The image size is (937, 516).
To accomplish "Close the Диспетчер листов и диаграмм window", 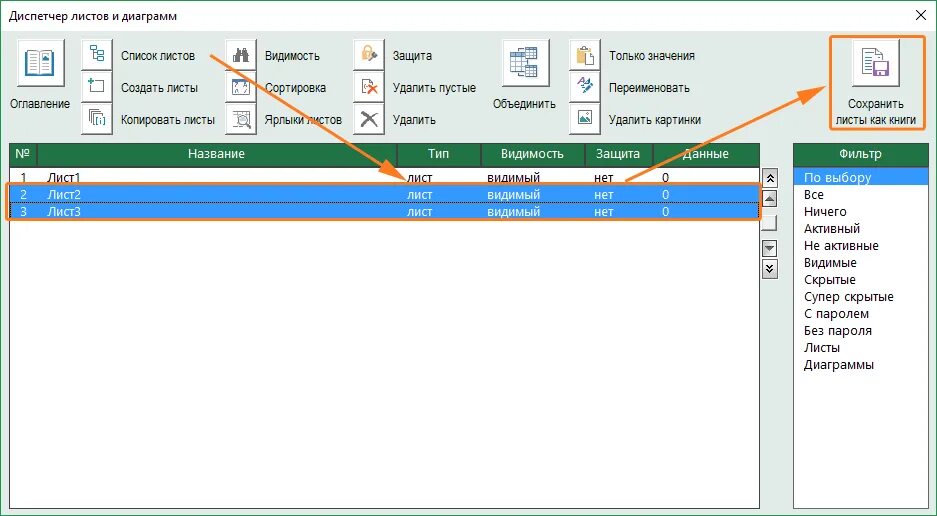I will point(921,16).
